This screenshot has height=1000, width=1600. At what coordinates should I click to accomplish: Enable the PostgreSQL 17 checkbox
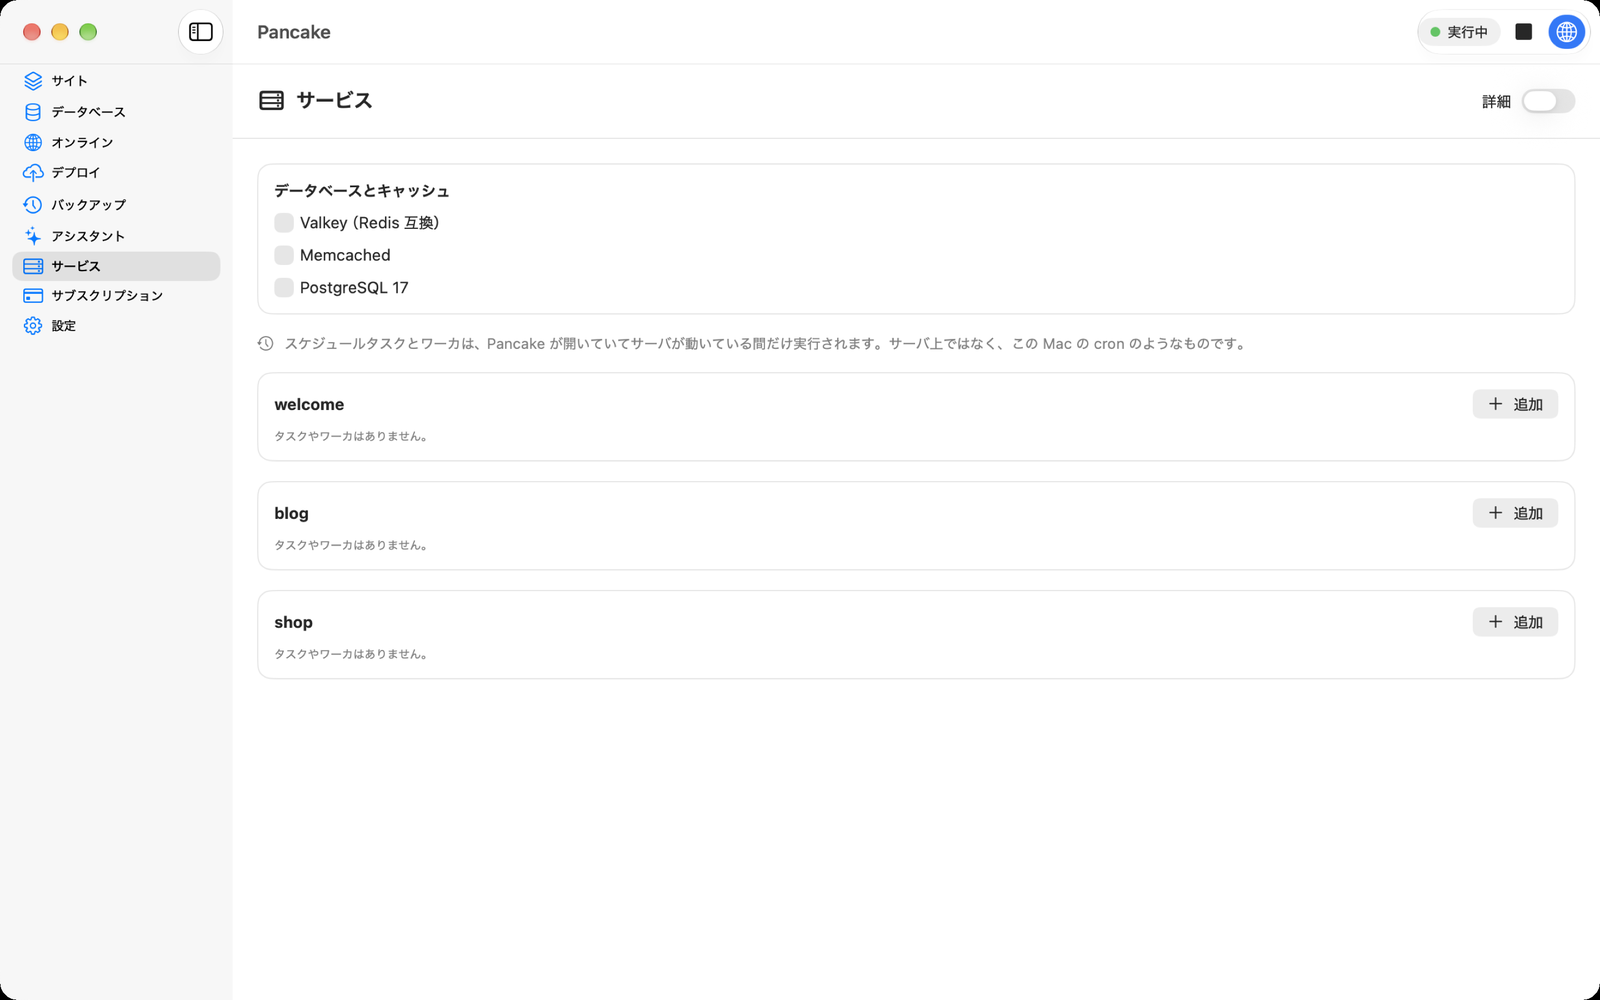[x=284, y=288]
